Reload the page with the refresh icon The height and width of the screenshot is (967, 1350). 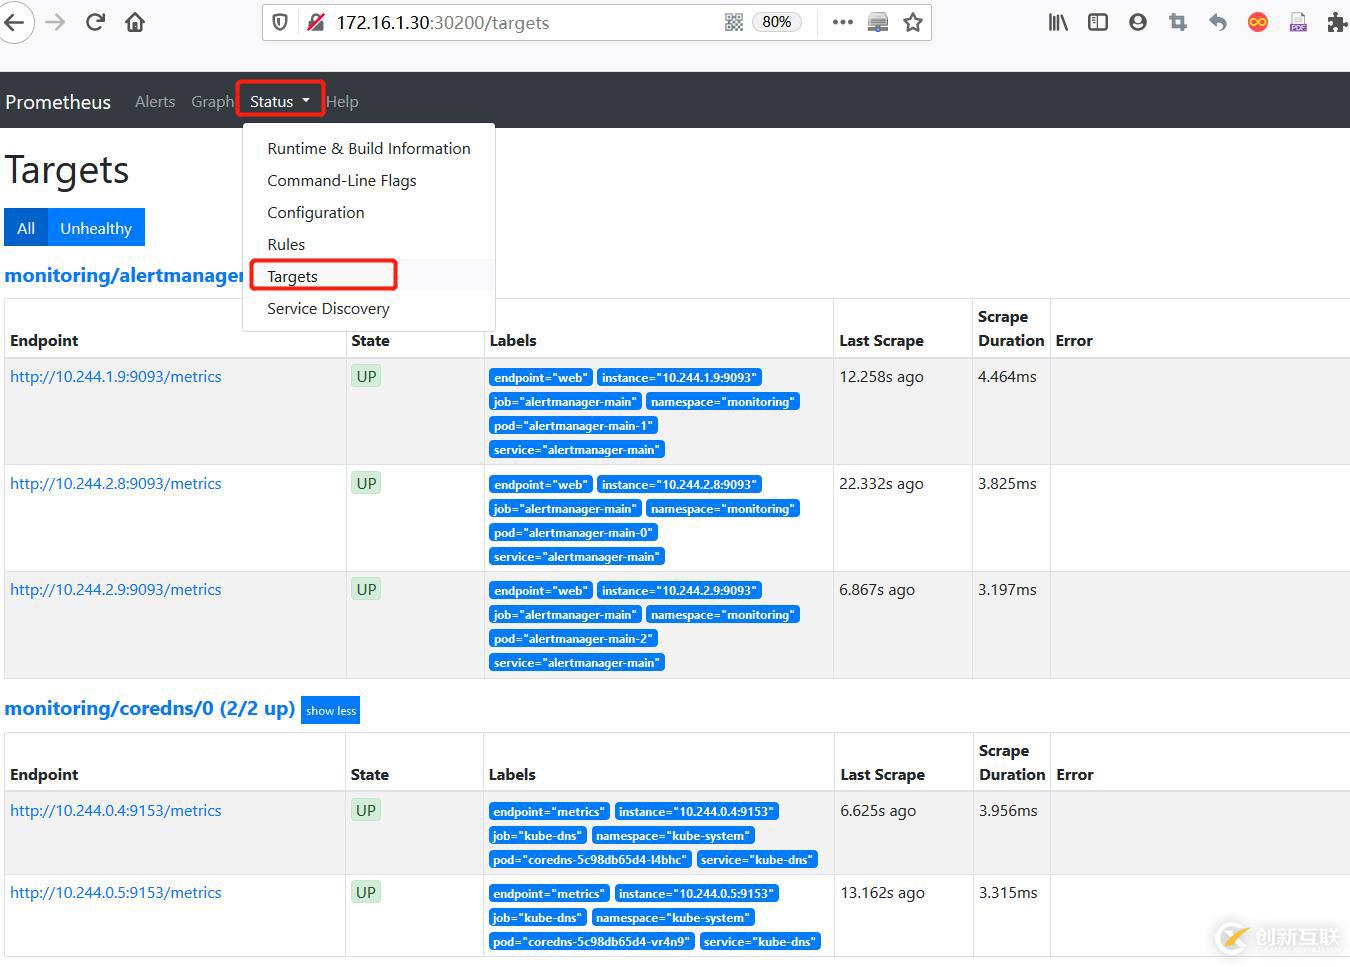pyautogui.click(x=95, y=22)
